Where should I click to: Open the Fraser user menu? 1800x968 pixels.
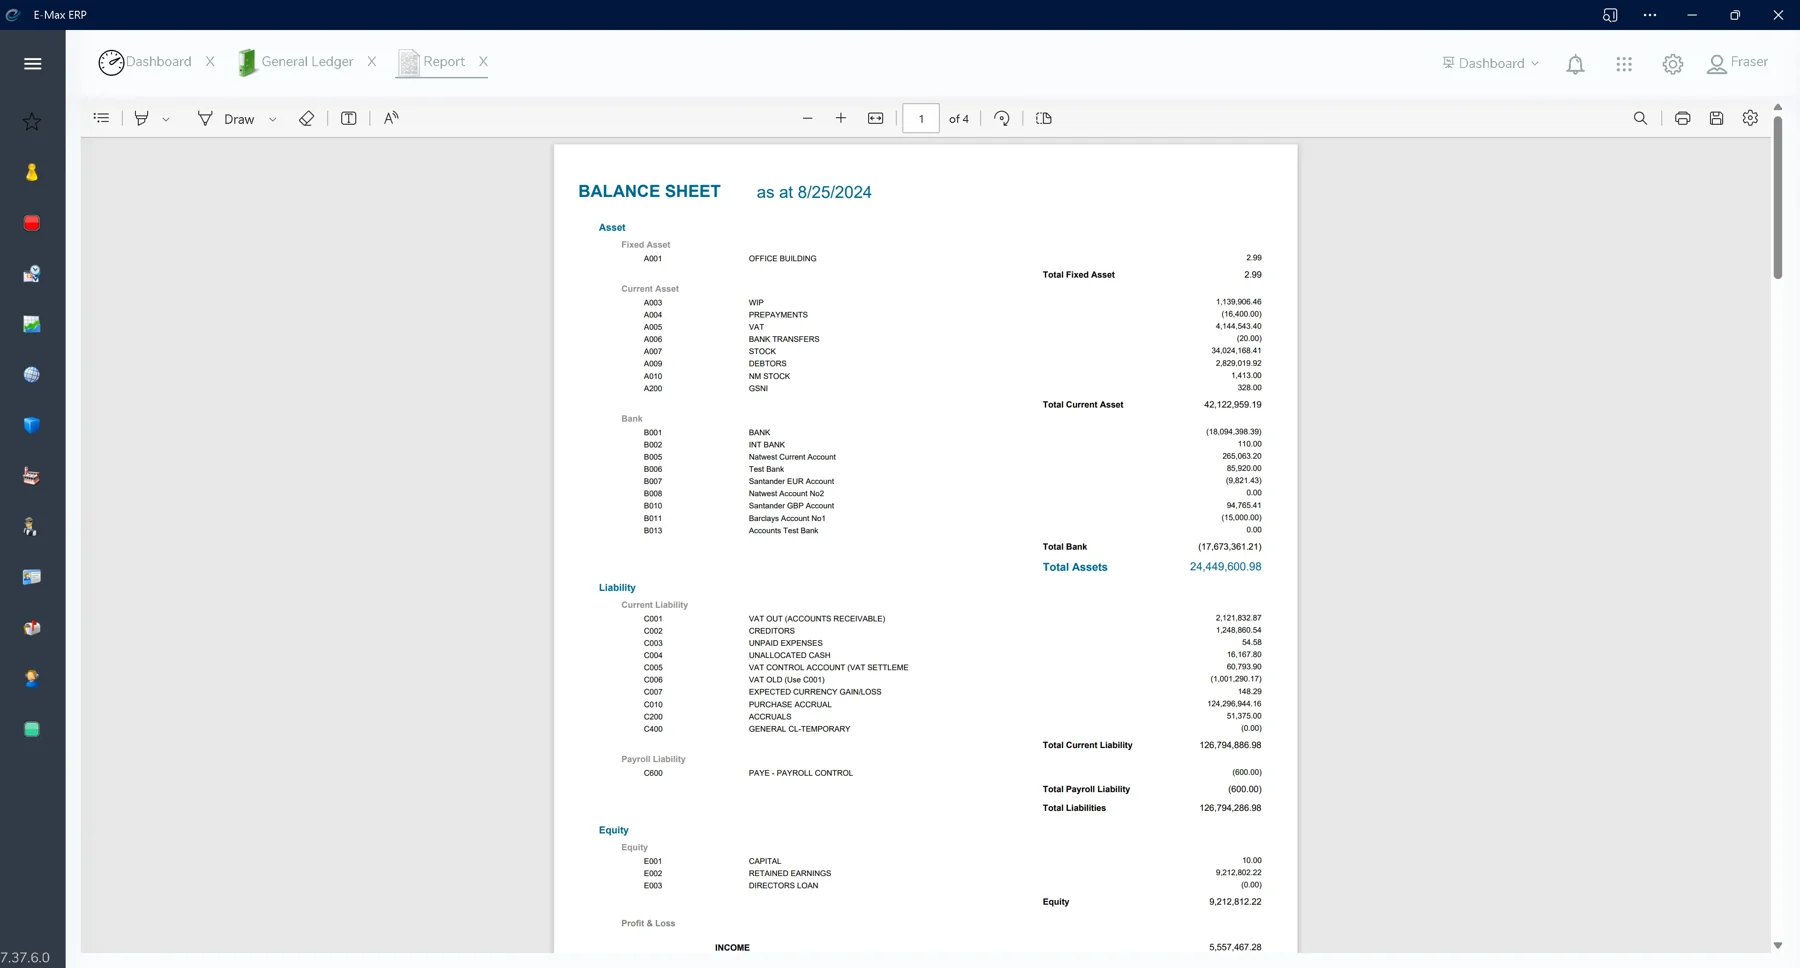(1738, 63)
